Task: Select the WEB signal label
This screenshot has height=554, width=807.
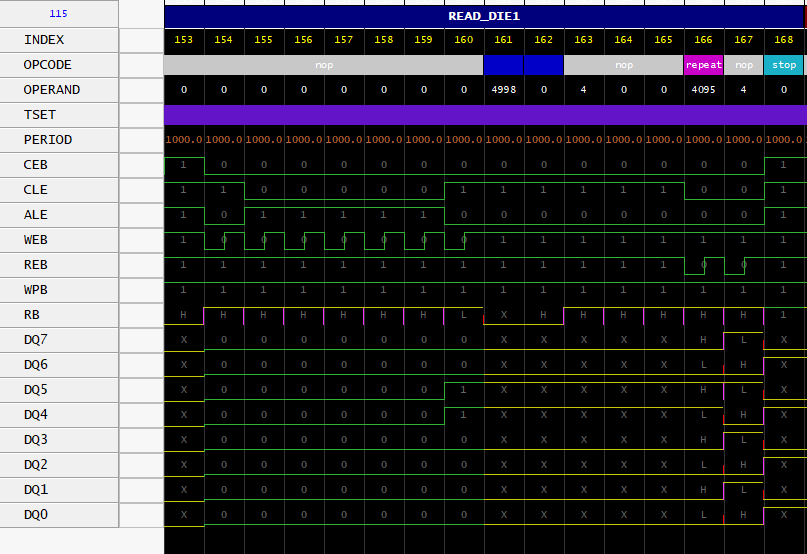Action: click(59, 239)
